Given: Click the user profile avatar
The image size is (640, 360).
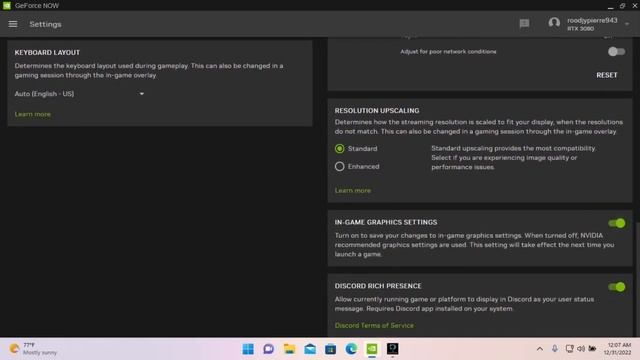Looking at the screenshot, I should (554, 23).
